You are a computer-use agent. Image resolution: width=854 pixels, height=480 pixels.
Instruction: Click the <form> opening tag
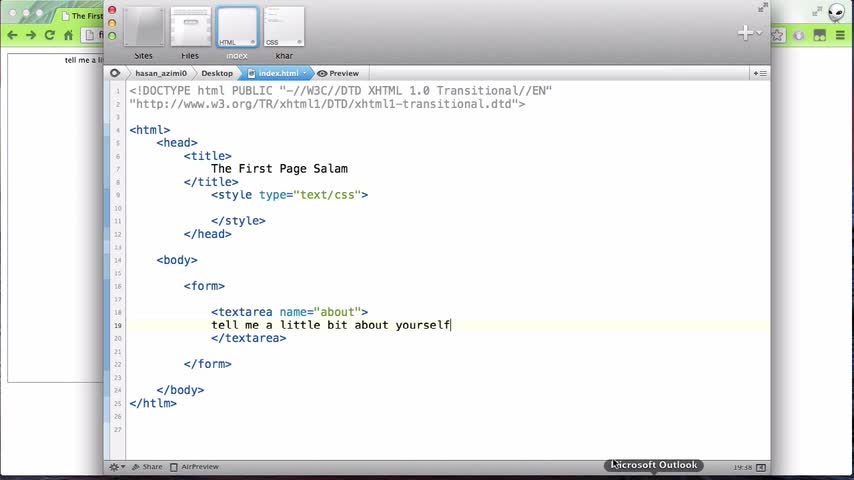[204, 286]
